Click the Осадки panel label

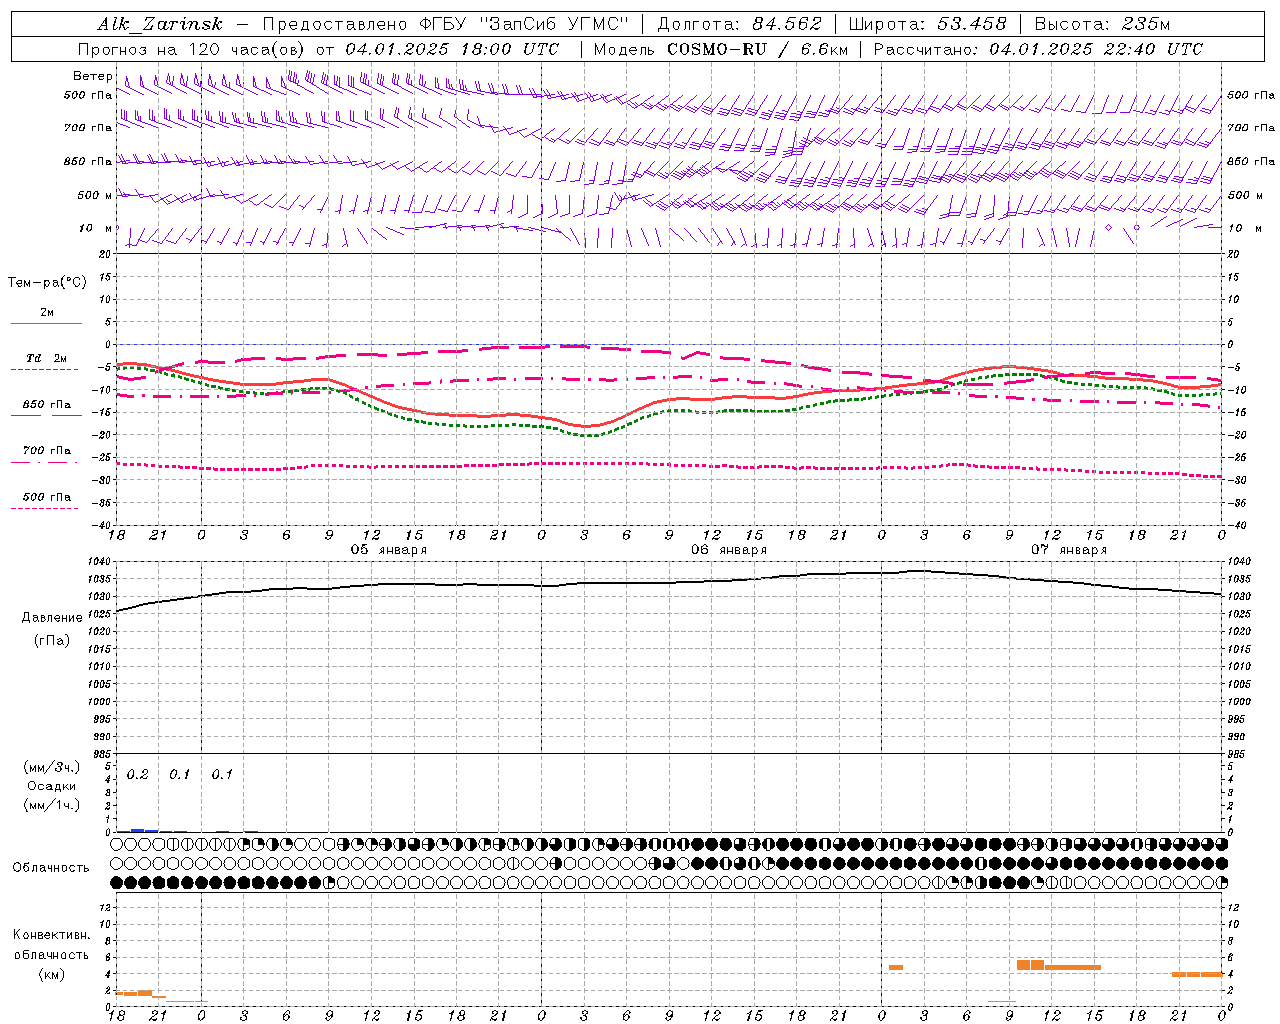[x=52, y=786]
